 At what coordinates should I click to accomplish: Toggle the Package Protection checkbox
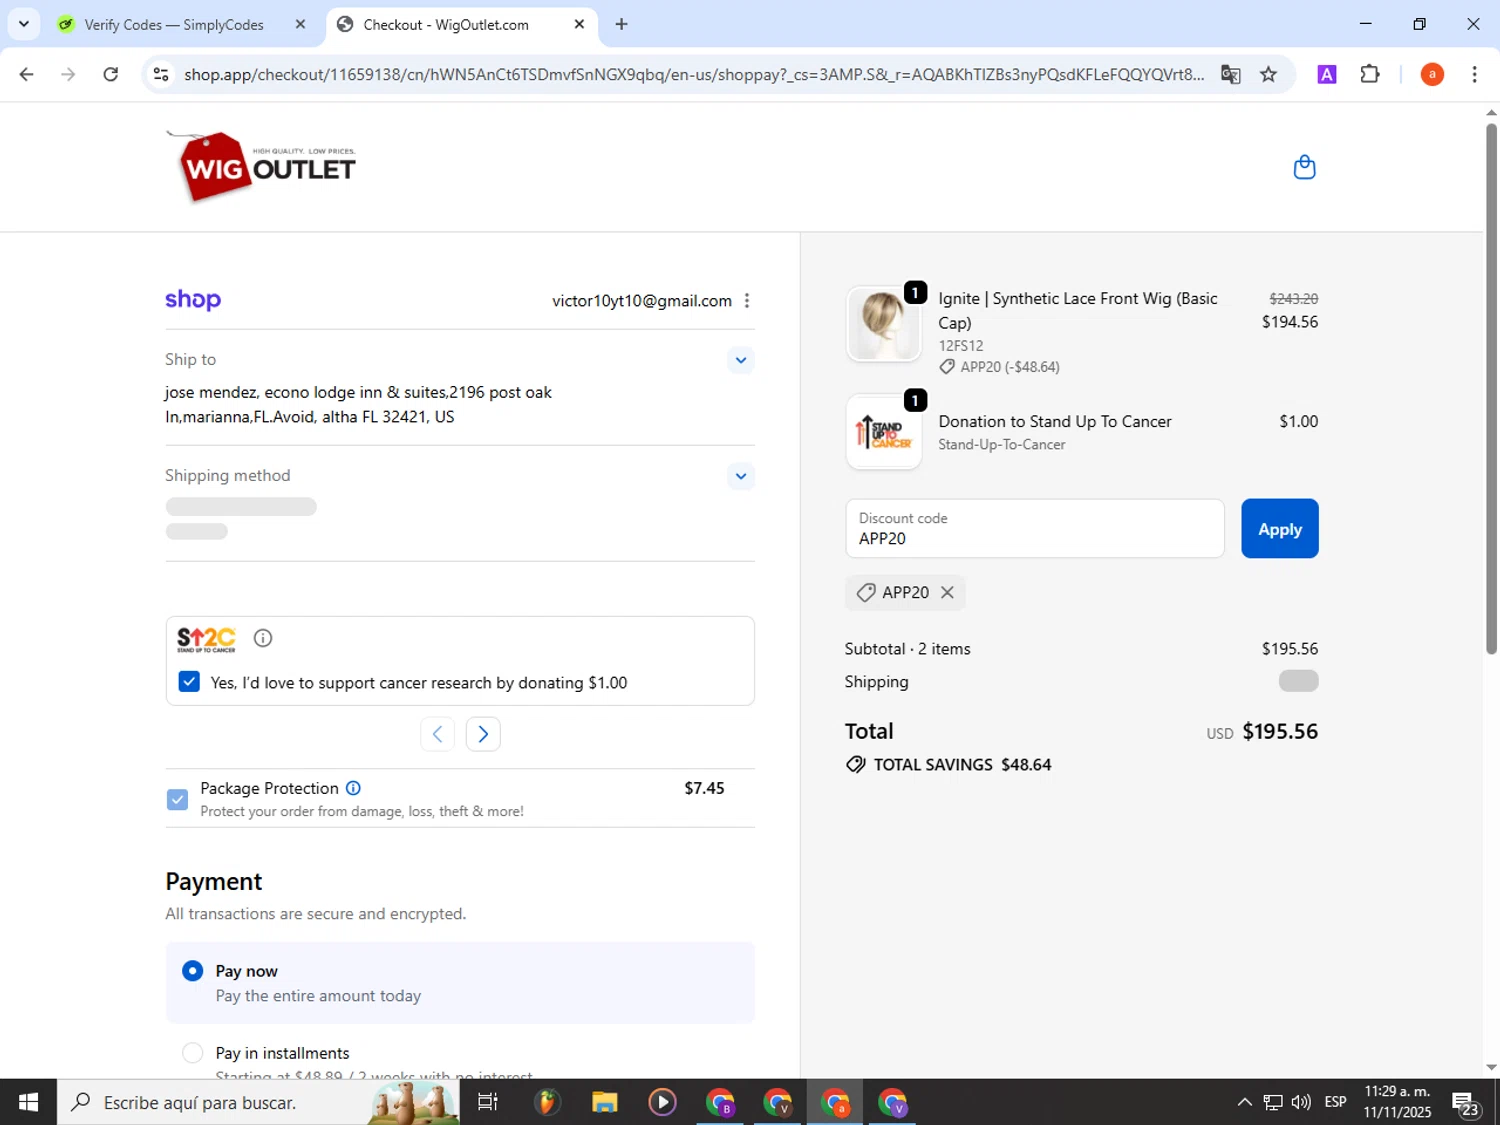tap(177, 799)
